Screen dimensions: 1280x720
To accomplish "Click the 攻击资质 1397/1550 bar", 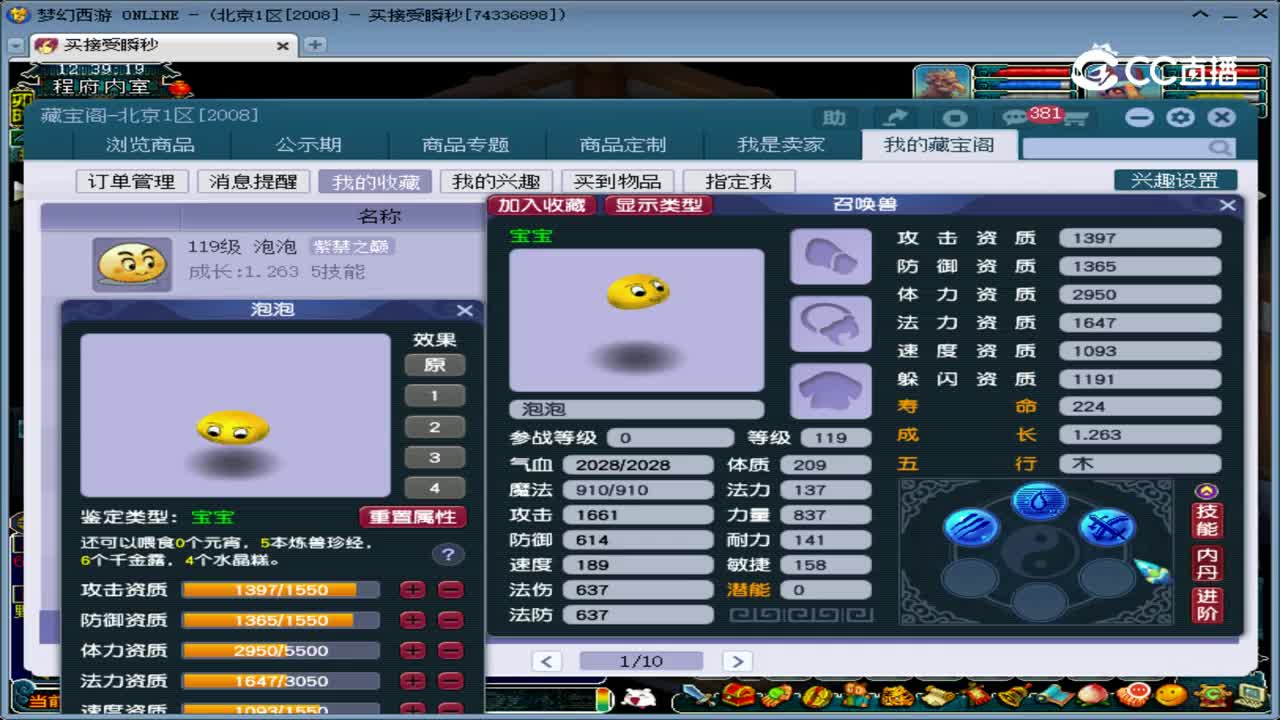I will [281, 590].
